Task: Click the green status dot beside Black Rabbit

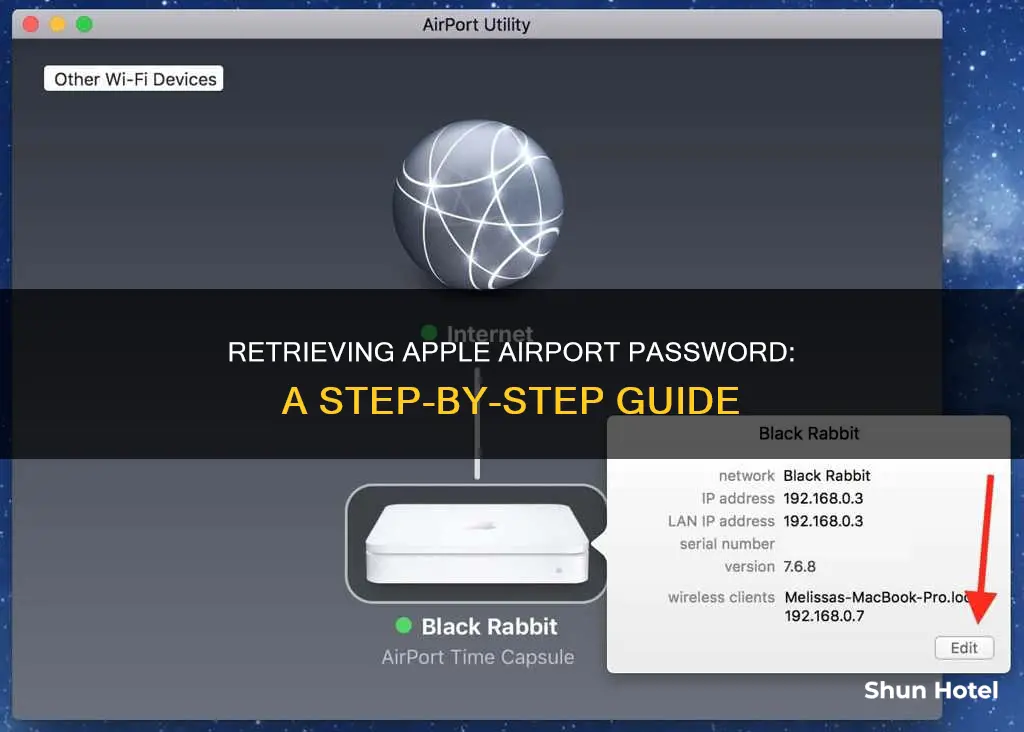Action: point(404,626)
